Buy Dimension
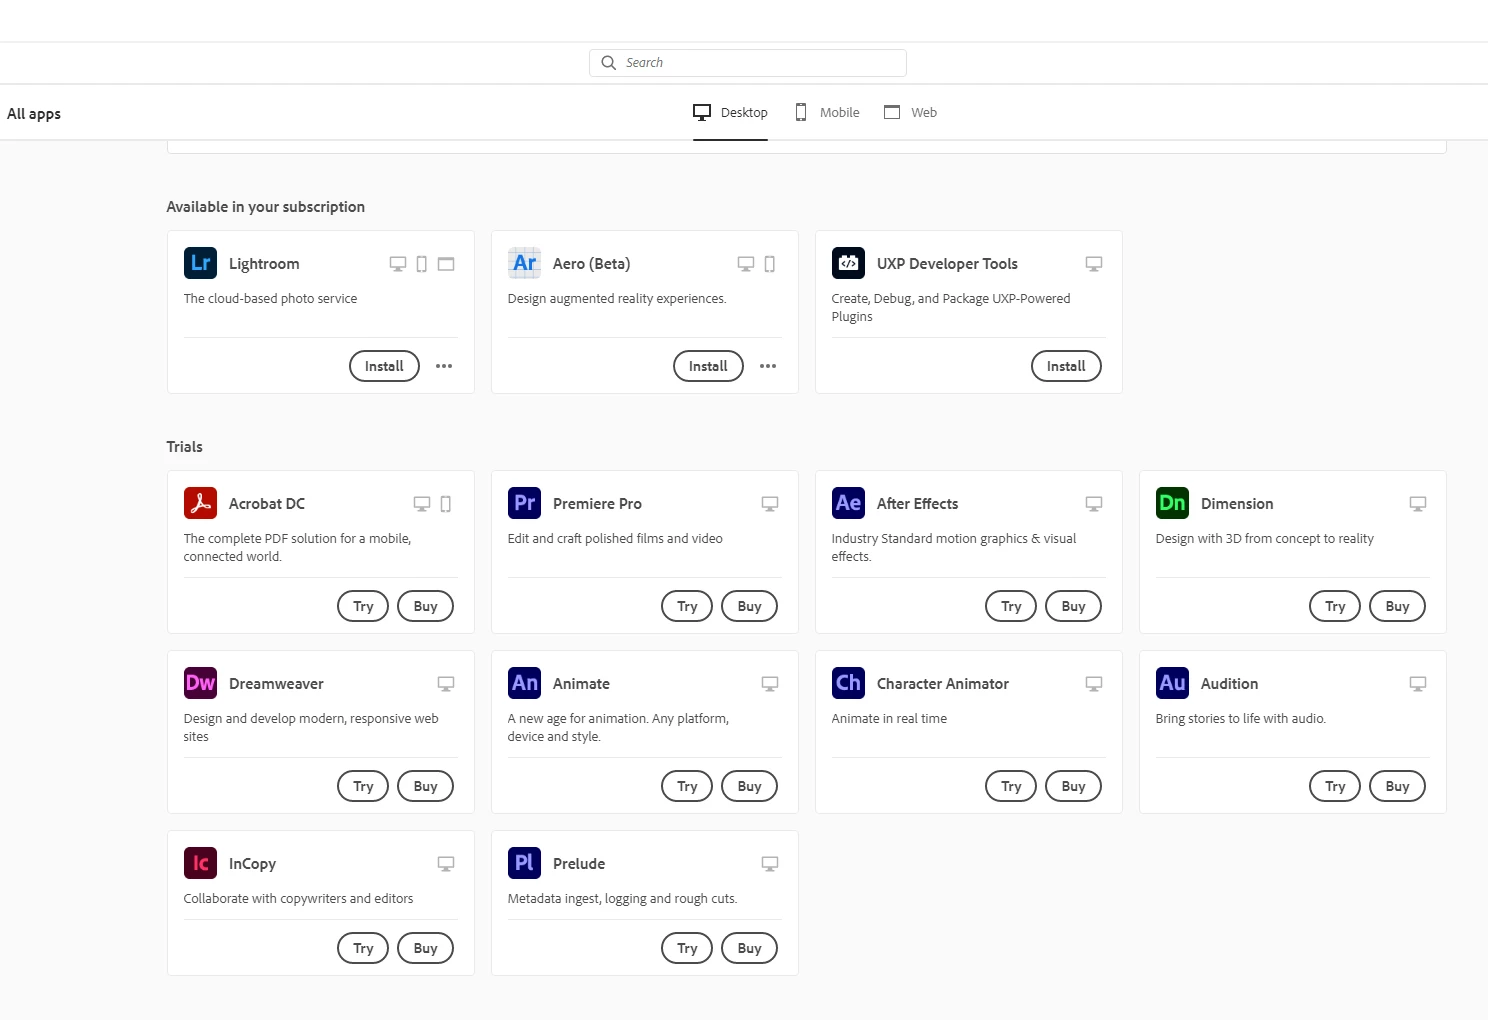Viewport: 1488px width, 1020px height. coord(1398,606)
